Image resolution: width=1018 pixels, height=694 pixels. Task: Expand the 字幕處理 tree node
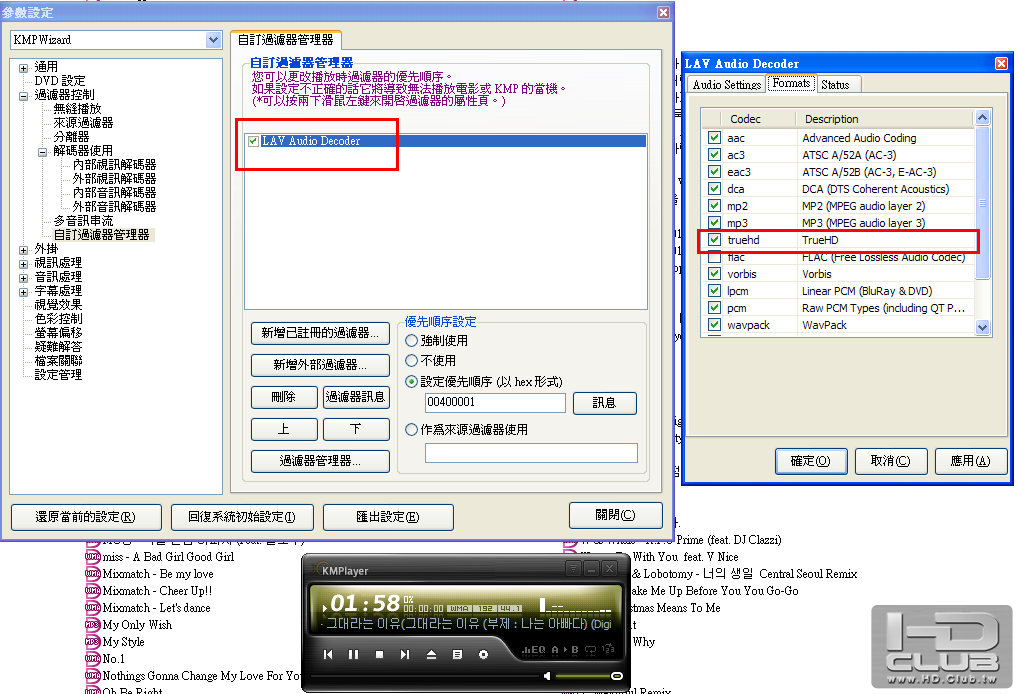pos(23,292)
